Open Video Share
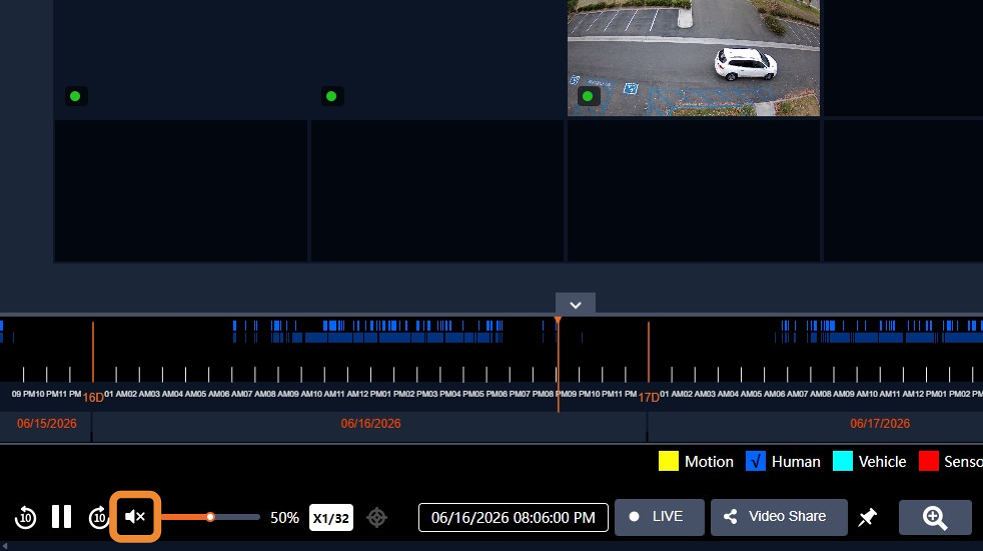The height and width of the screenshot is (551, 983). coord(779,517)
